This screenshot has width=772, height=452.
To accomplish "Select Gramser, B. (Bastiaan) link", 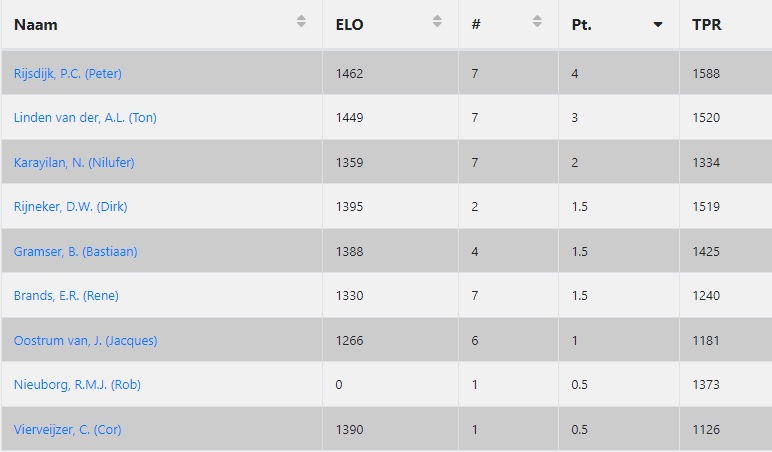I will [75, 252].
